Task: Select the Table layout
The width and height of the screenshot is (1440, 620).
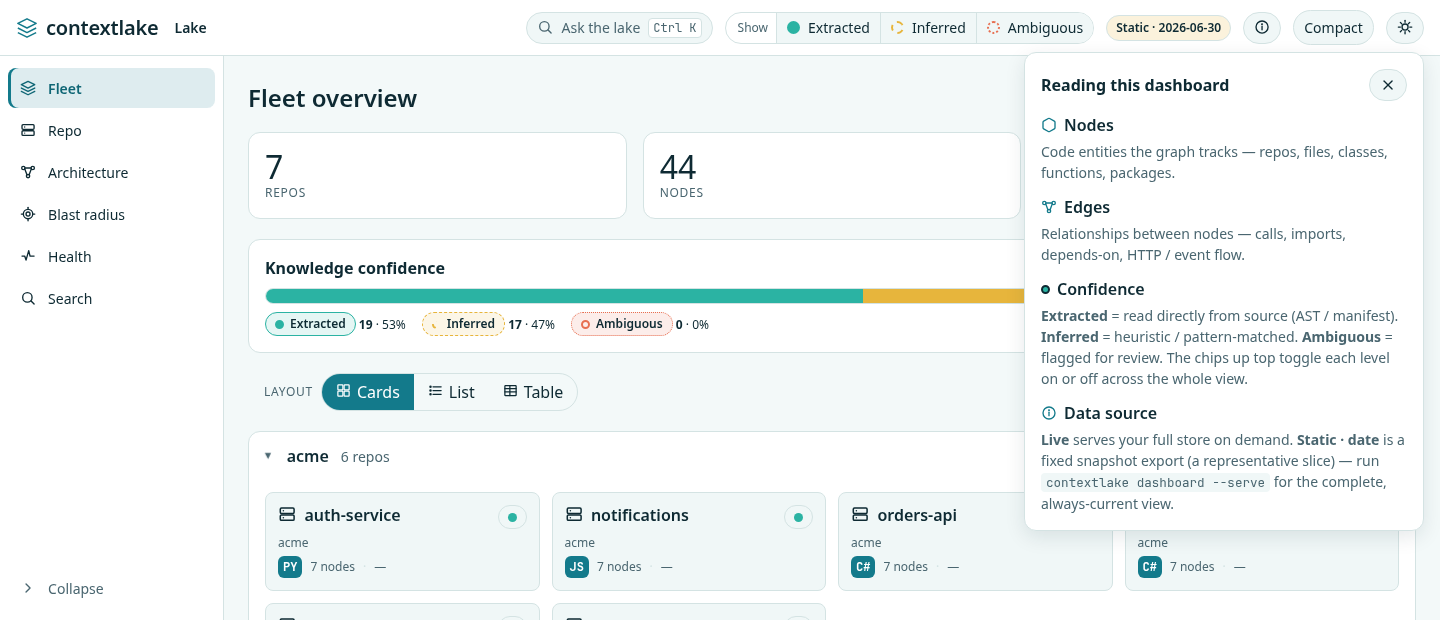Action: click(533, 392)
